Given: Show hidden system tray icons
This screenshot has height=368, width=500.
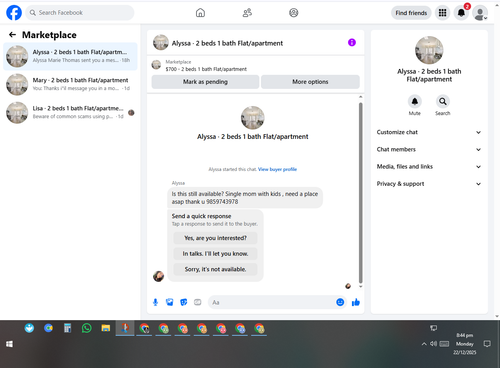Looking at the screenshot, I should [x=424, y=344].
